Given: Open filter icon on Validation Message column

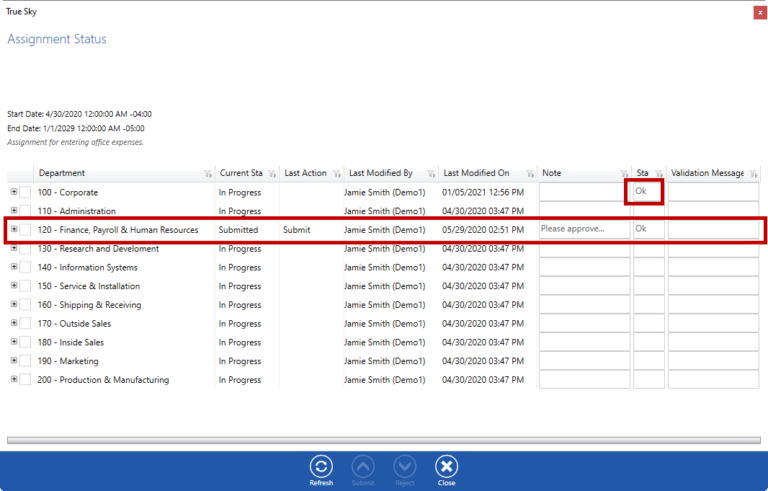Looking at the screenshot, I should click(x=752, y=174).
